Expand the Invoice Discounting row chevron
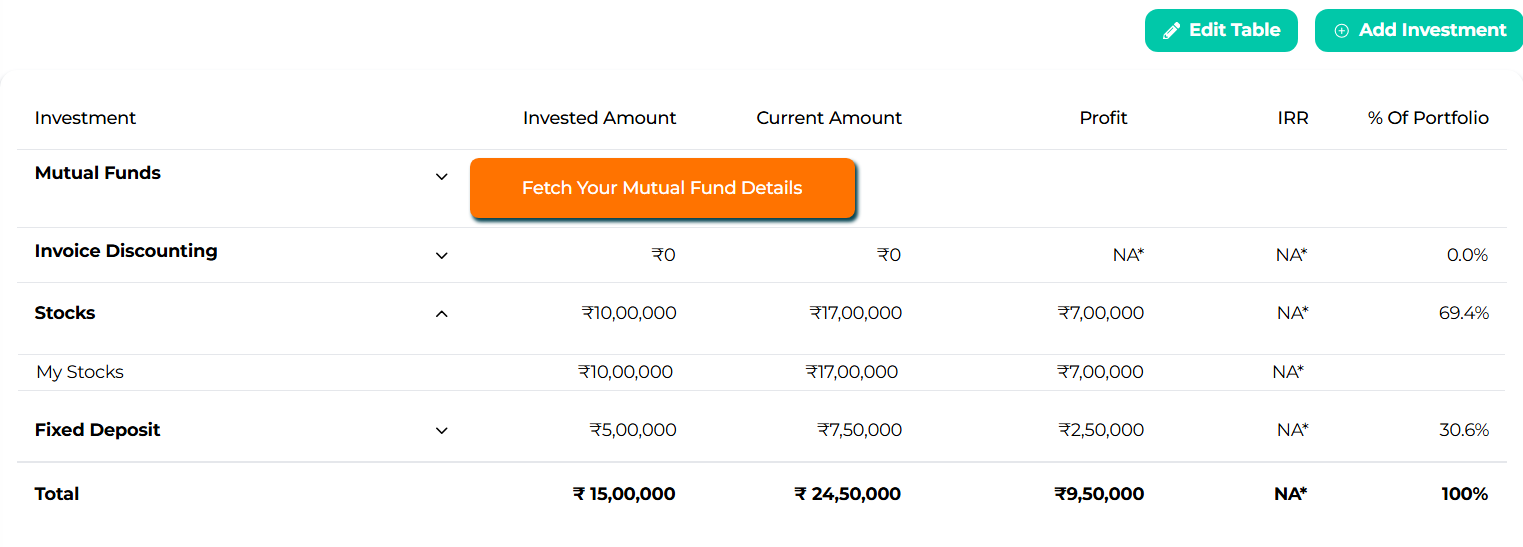Image resolution: width=1523 pixels, height=547 pixels. tap(442, 255)
